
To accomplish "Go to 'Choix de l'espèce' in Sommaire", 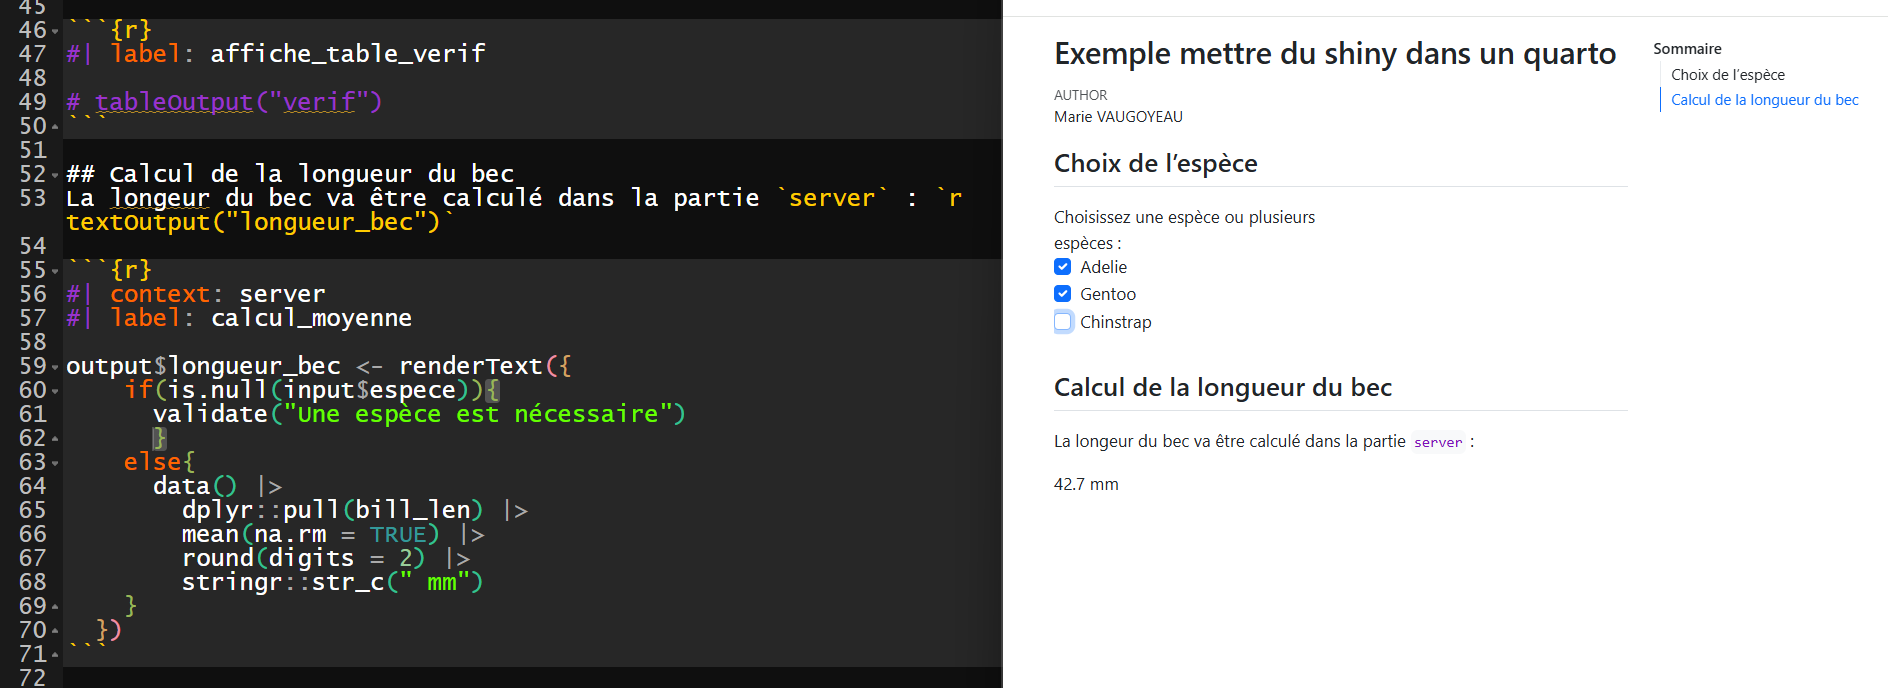I will 1727,75.
